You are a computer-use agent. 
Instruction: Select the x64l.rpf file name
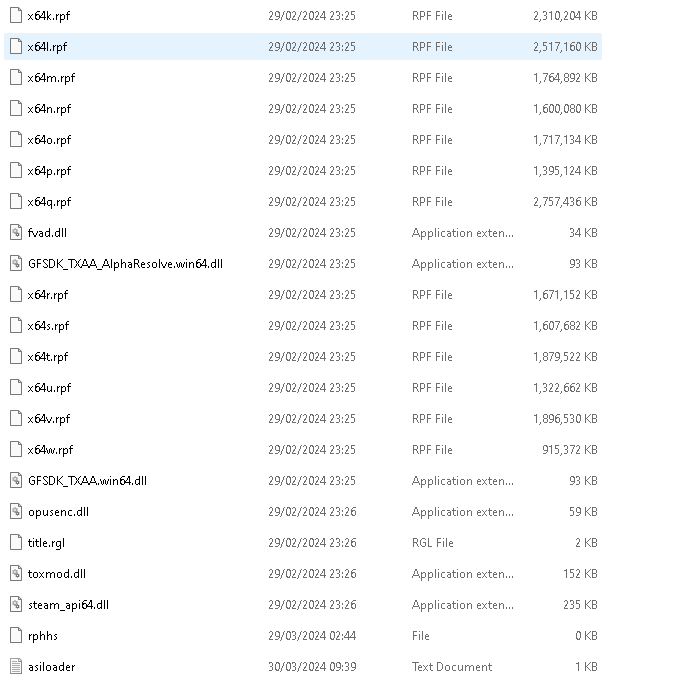pos(47,47)
